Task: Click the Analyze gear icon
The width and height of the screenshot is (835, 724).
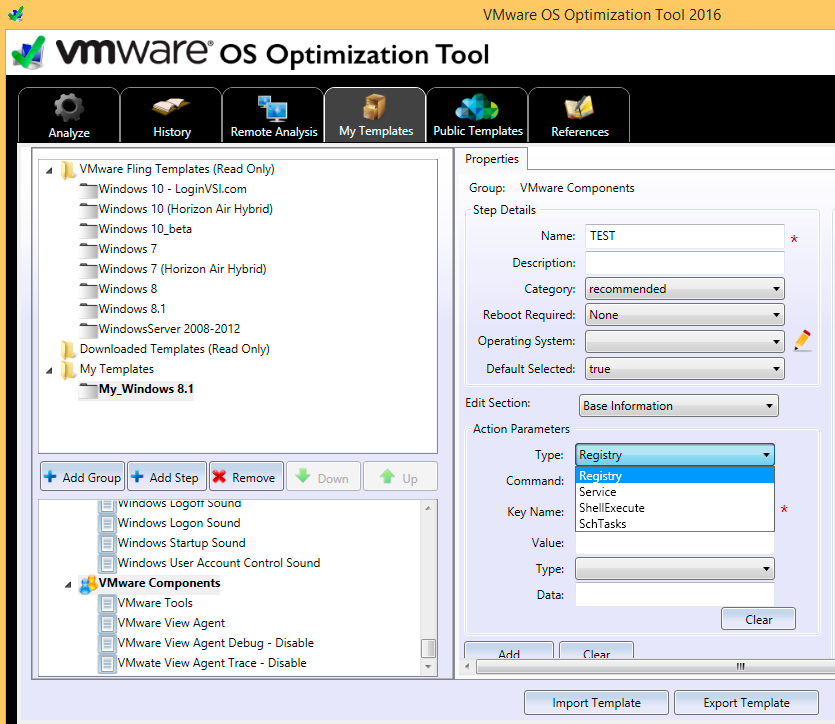Action: [69, 108]
